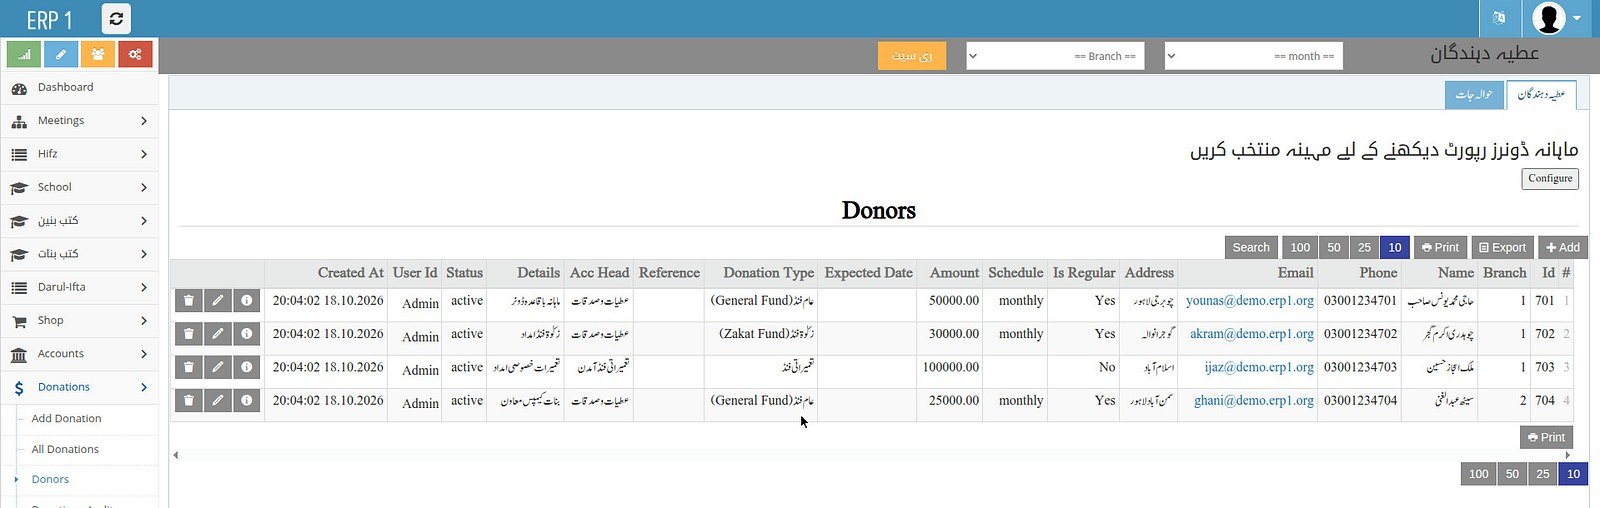Click the table horizontal scrollbar left arrow

click(x=176, y=455)
